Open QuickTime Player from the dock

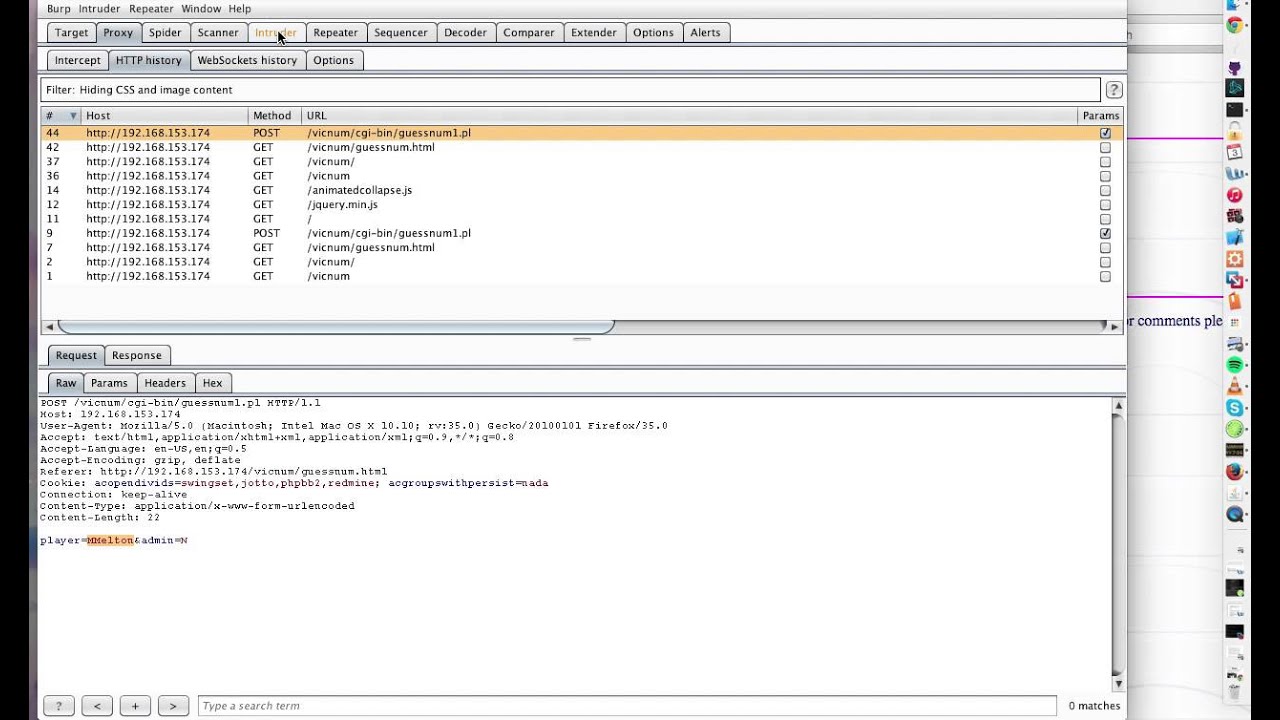(1235, 515)
